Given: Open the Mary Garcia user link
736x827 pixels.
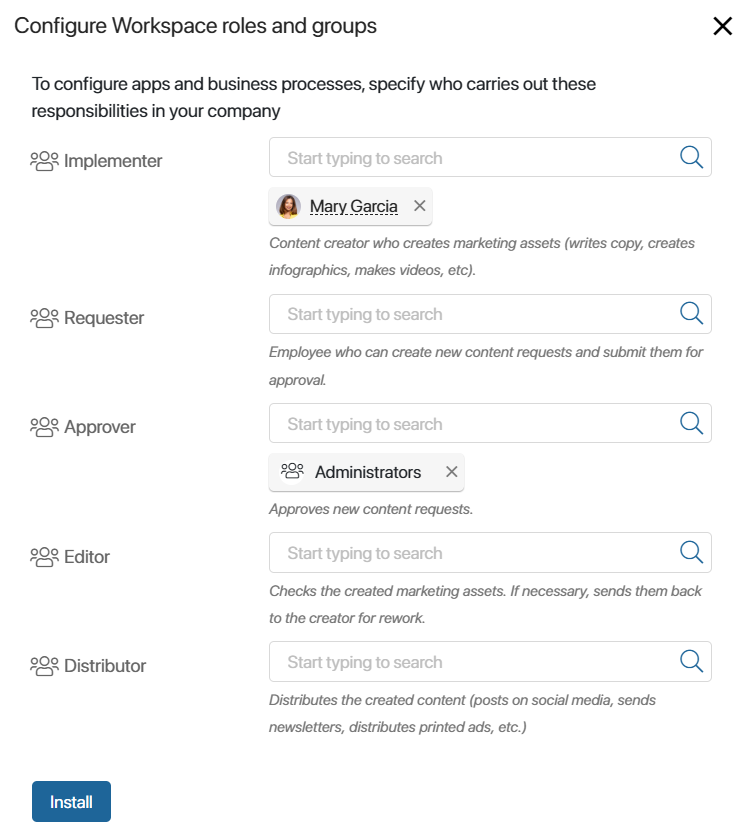Looking at the screenshot, I should (353, 206).
